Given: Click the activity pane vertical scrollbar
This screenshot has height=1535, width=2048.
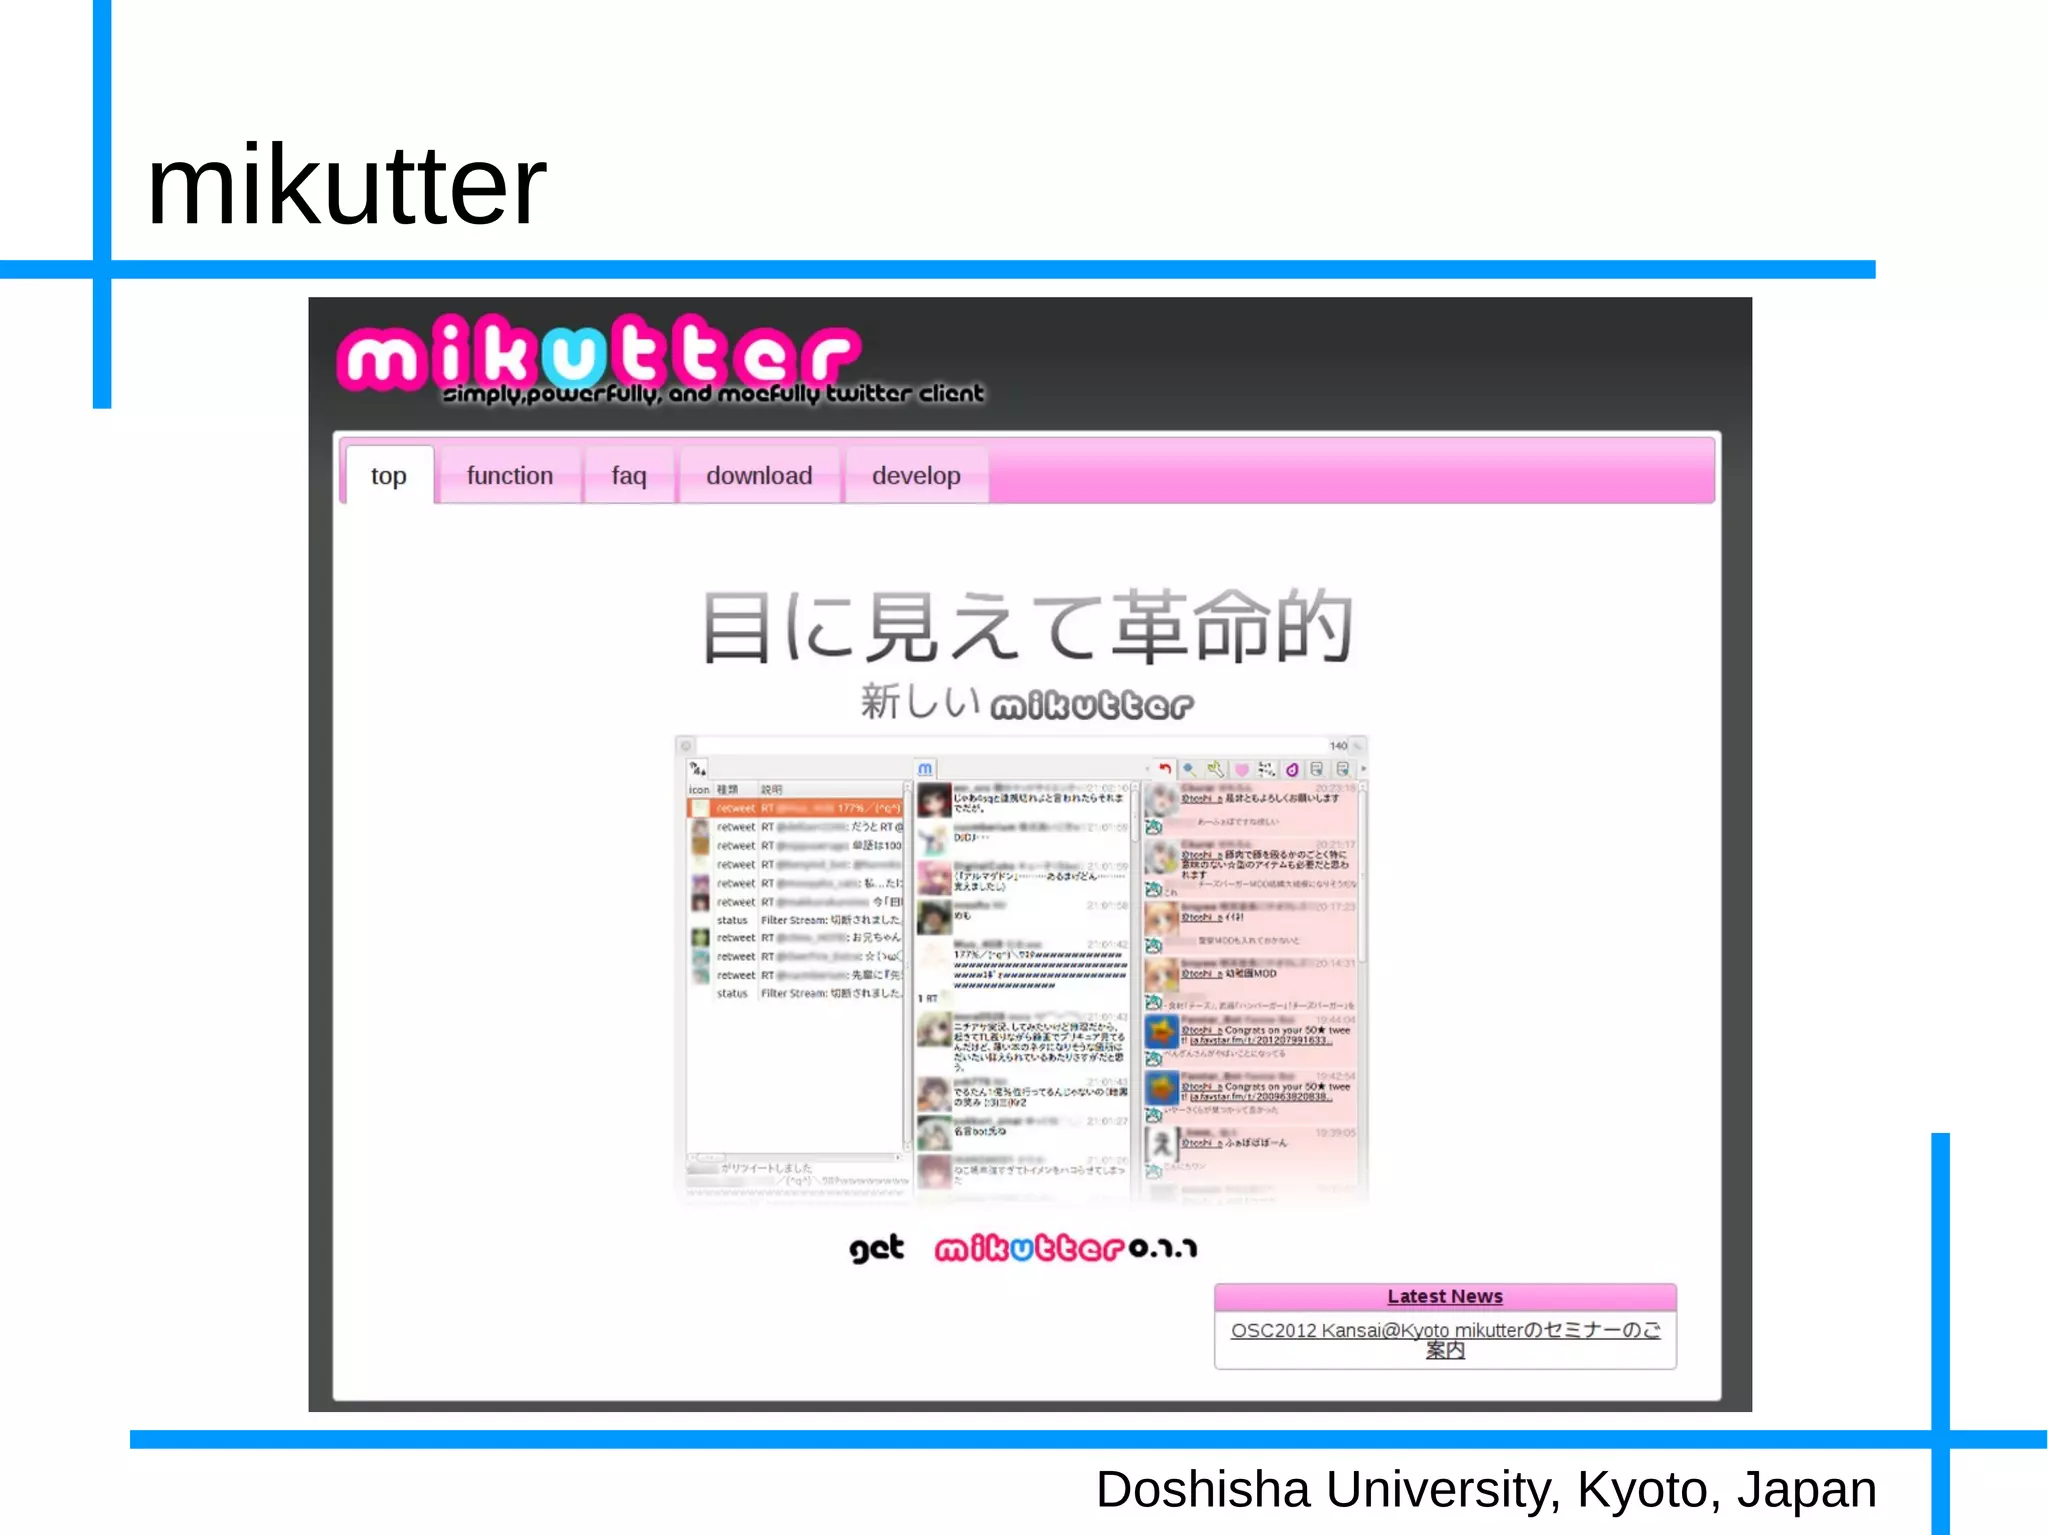Looking at the screenshot, I should pos(907,965).
